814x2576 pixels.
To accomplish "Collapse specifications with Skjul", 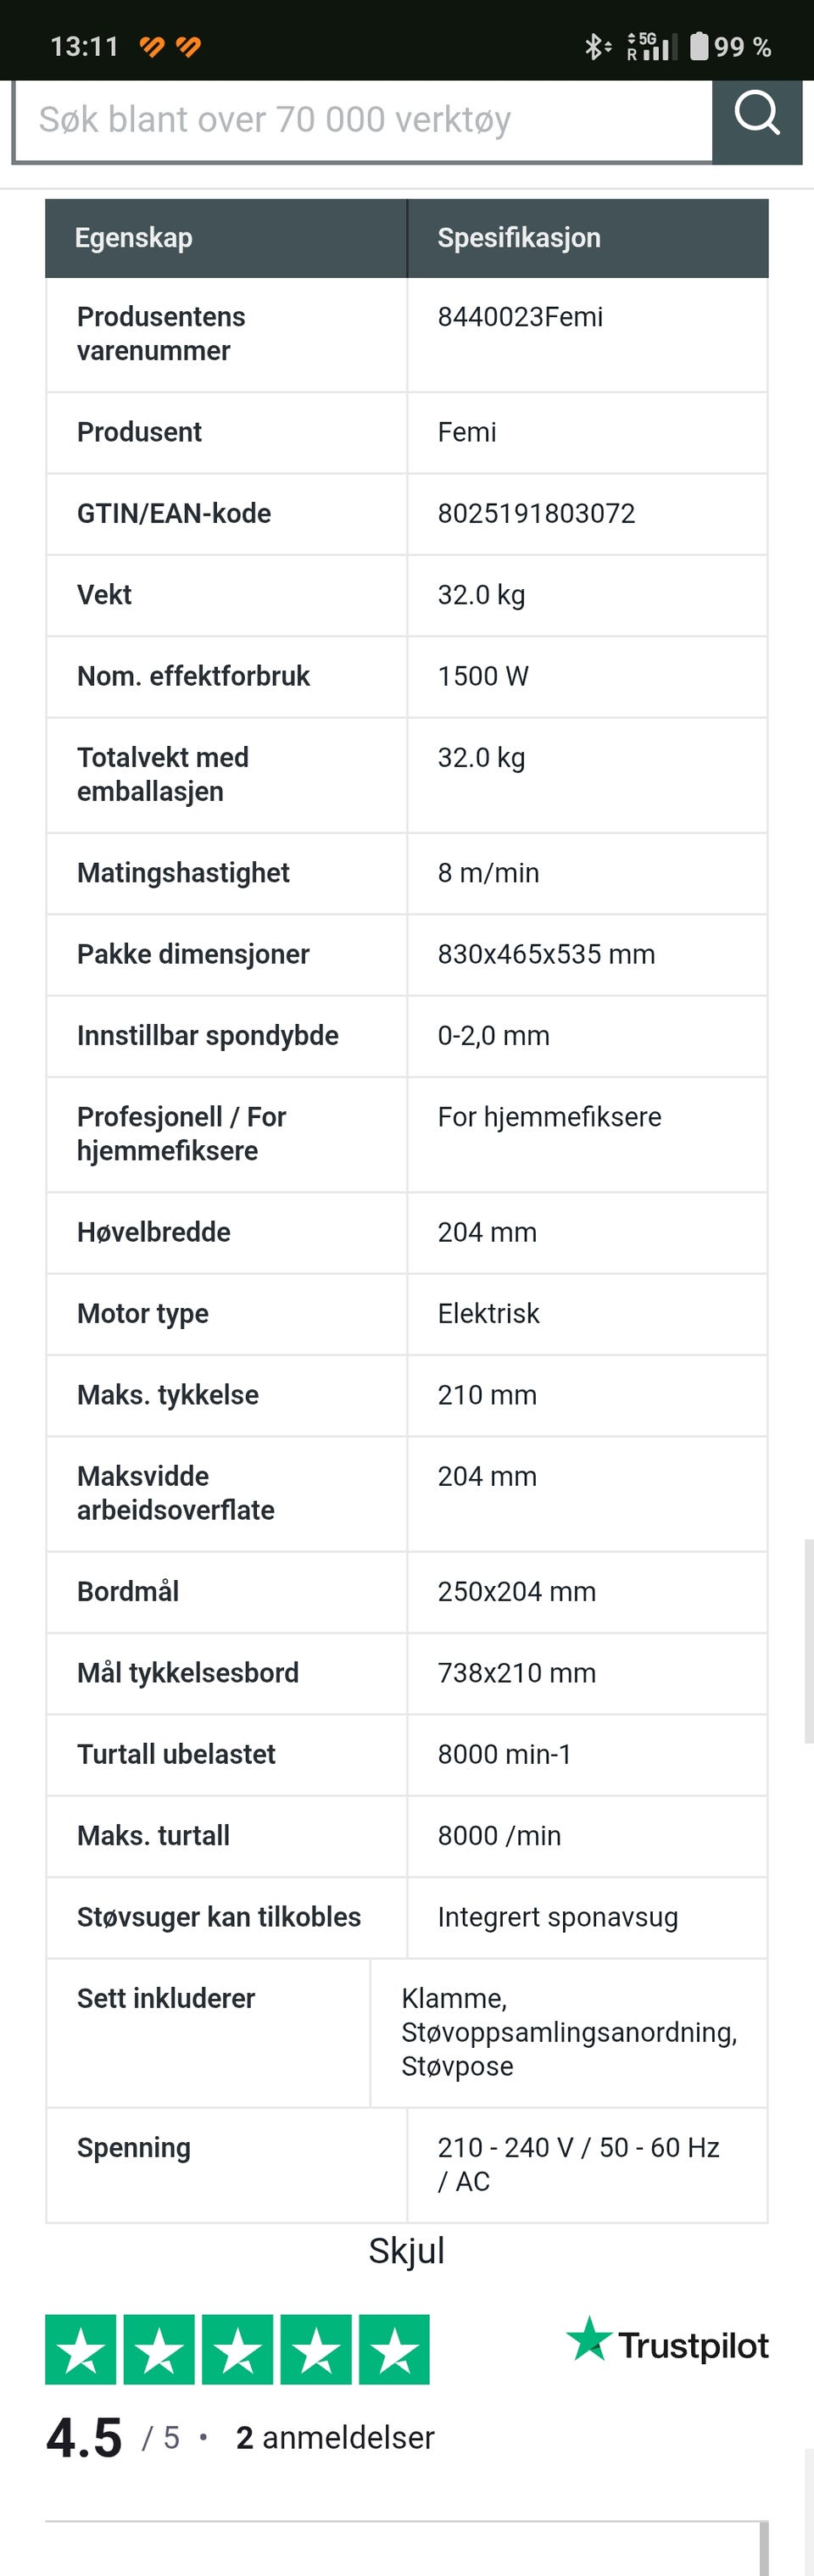I will click(406, 2250).
